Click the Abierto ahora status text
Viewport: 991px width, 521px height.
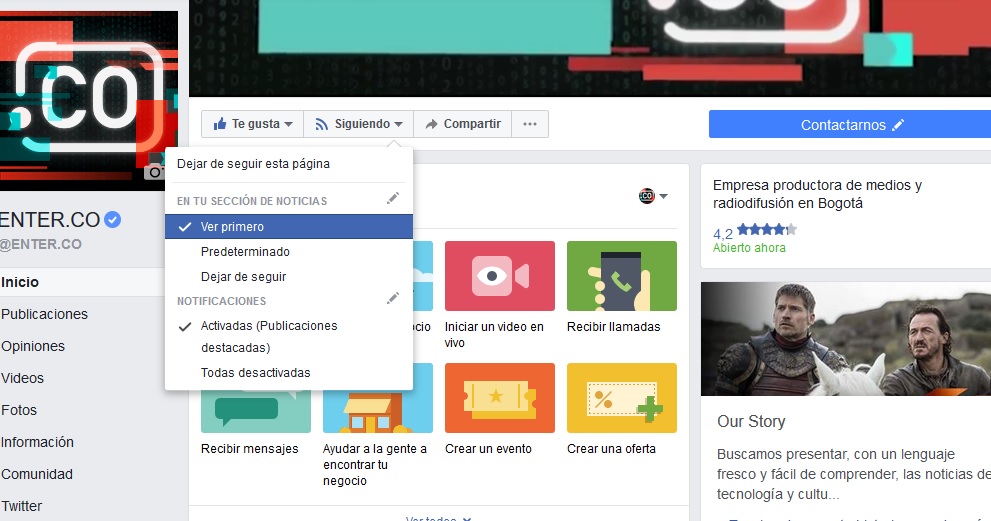pos(749,248)
